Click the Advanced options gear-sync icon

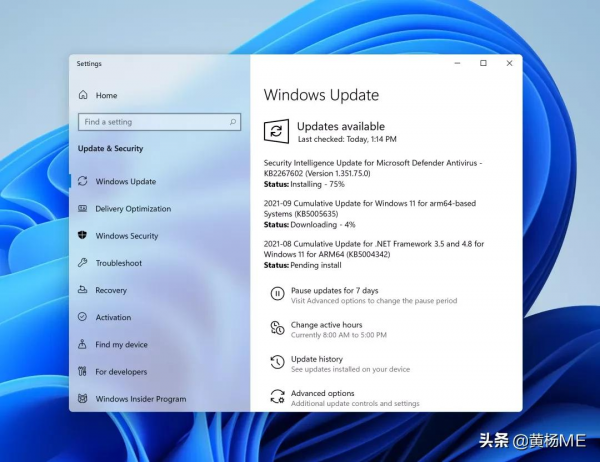(x=277, y=397)
